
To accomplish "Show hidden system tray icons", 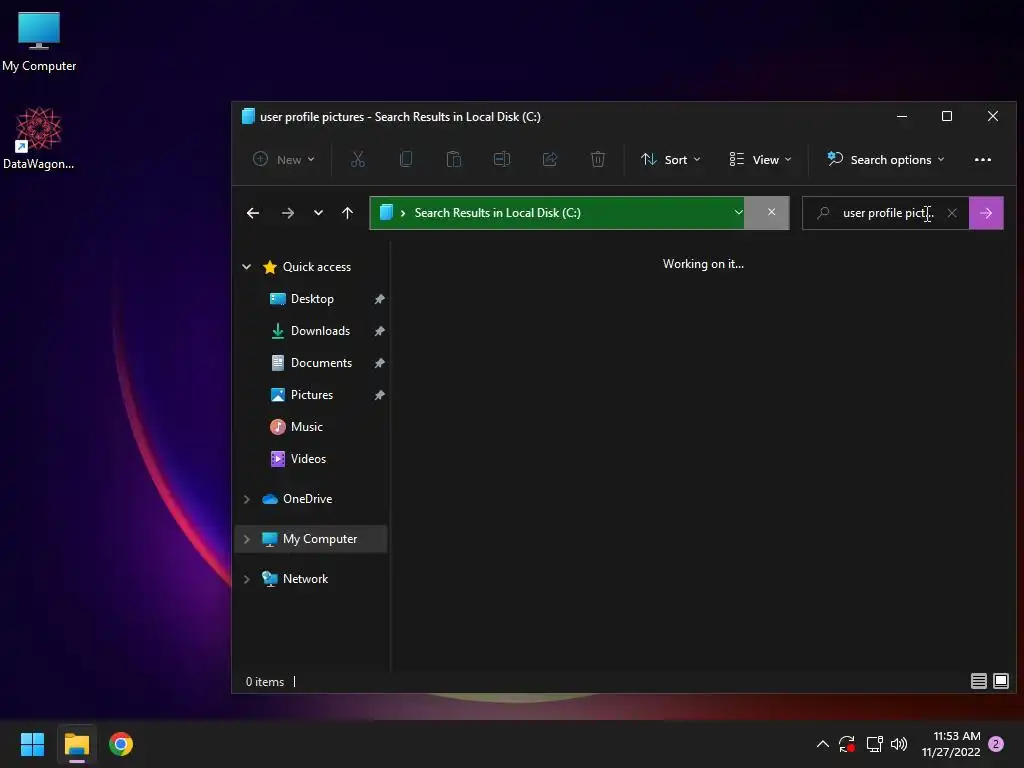I will (x=823, y=744).
